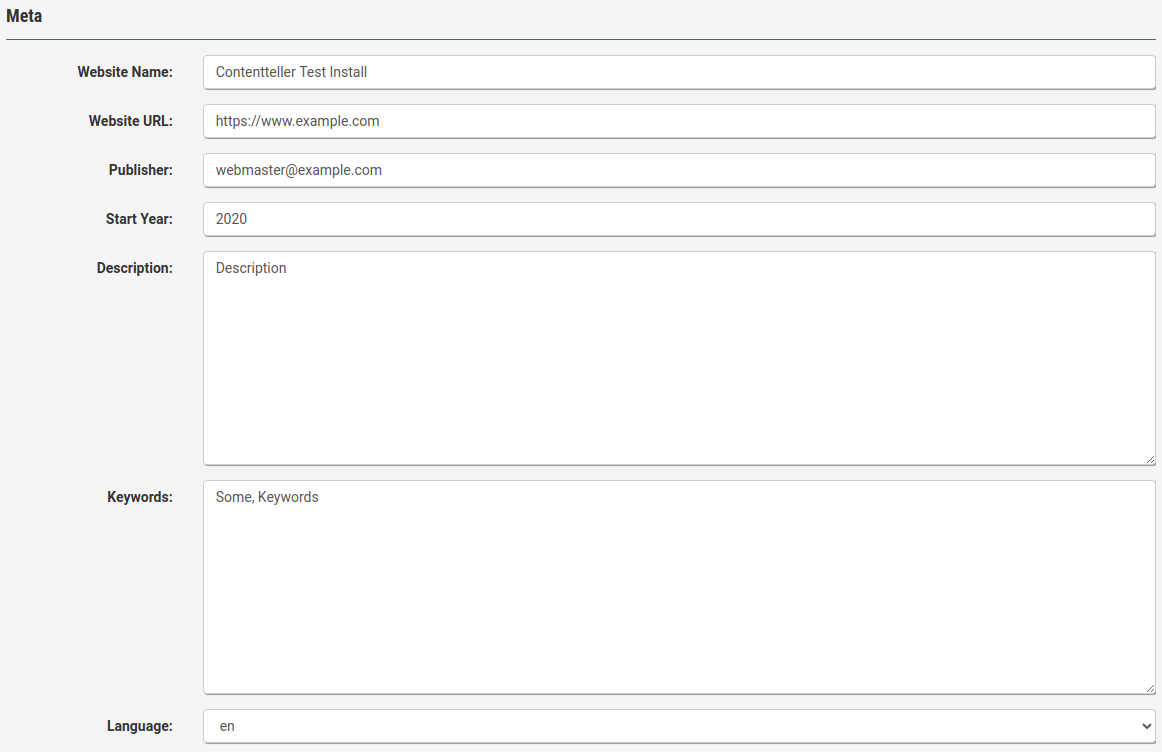The height and width of the screenshot is (752, 1162).
Task: Click the 'Website URL:' label
Action: (x=130, y=121)
